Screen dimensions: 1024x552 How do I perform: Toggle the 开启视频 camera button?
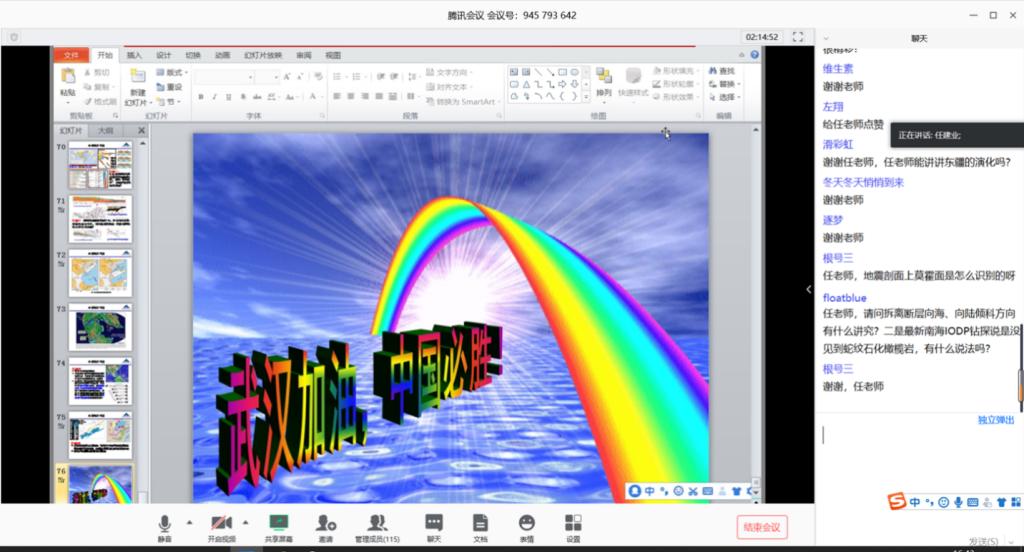221,524
